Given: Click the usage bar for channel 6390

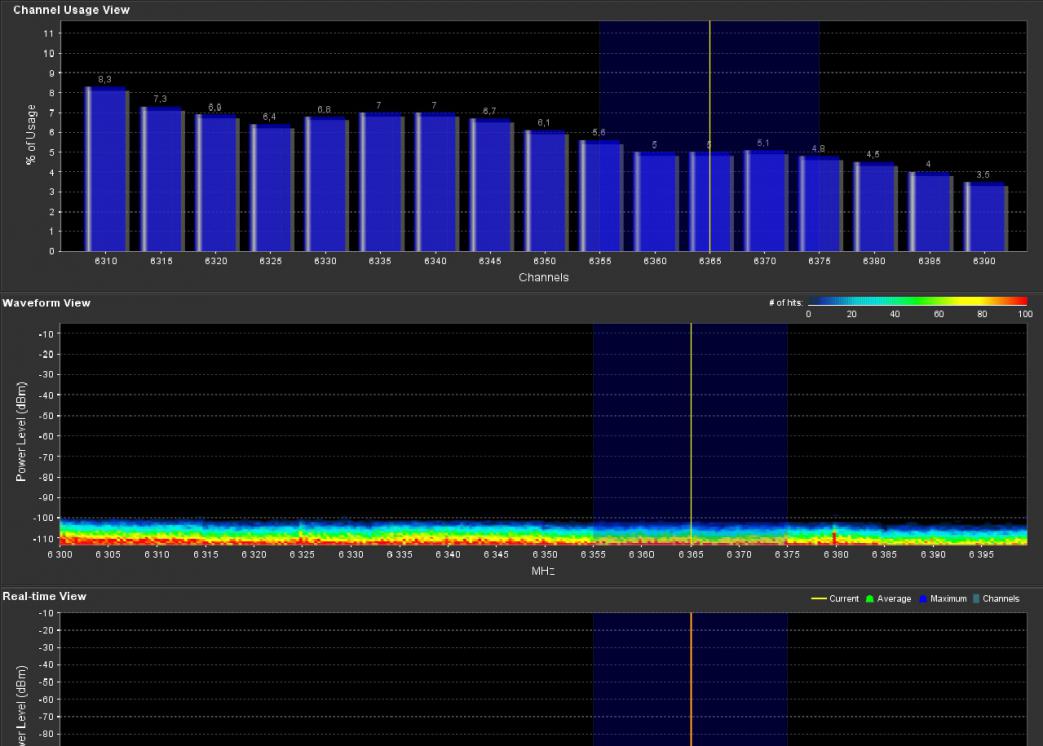Looking at the screenshot, I should coord(986,217).
